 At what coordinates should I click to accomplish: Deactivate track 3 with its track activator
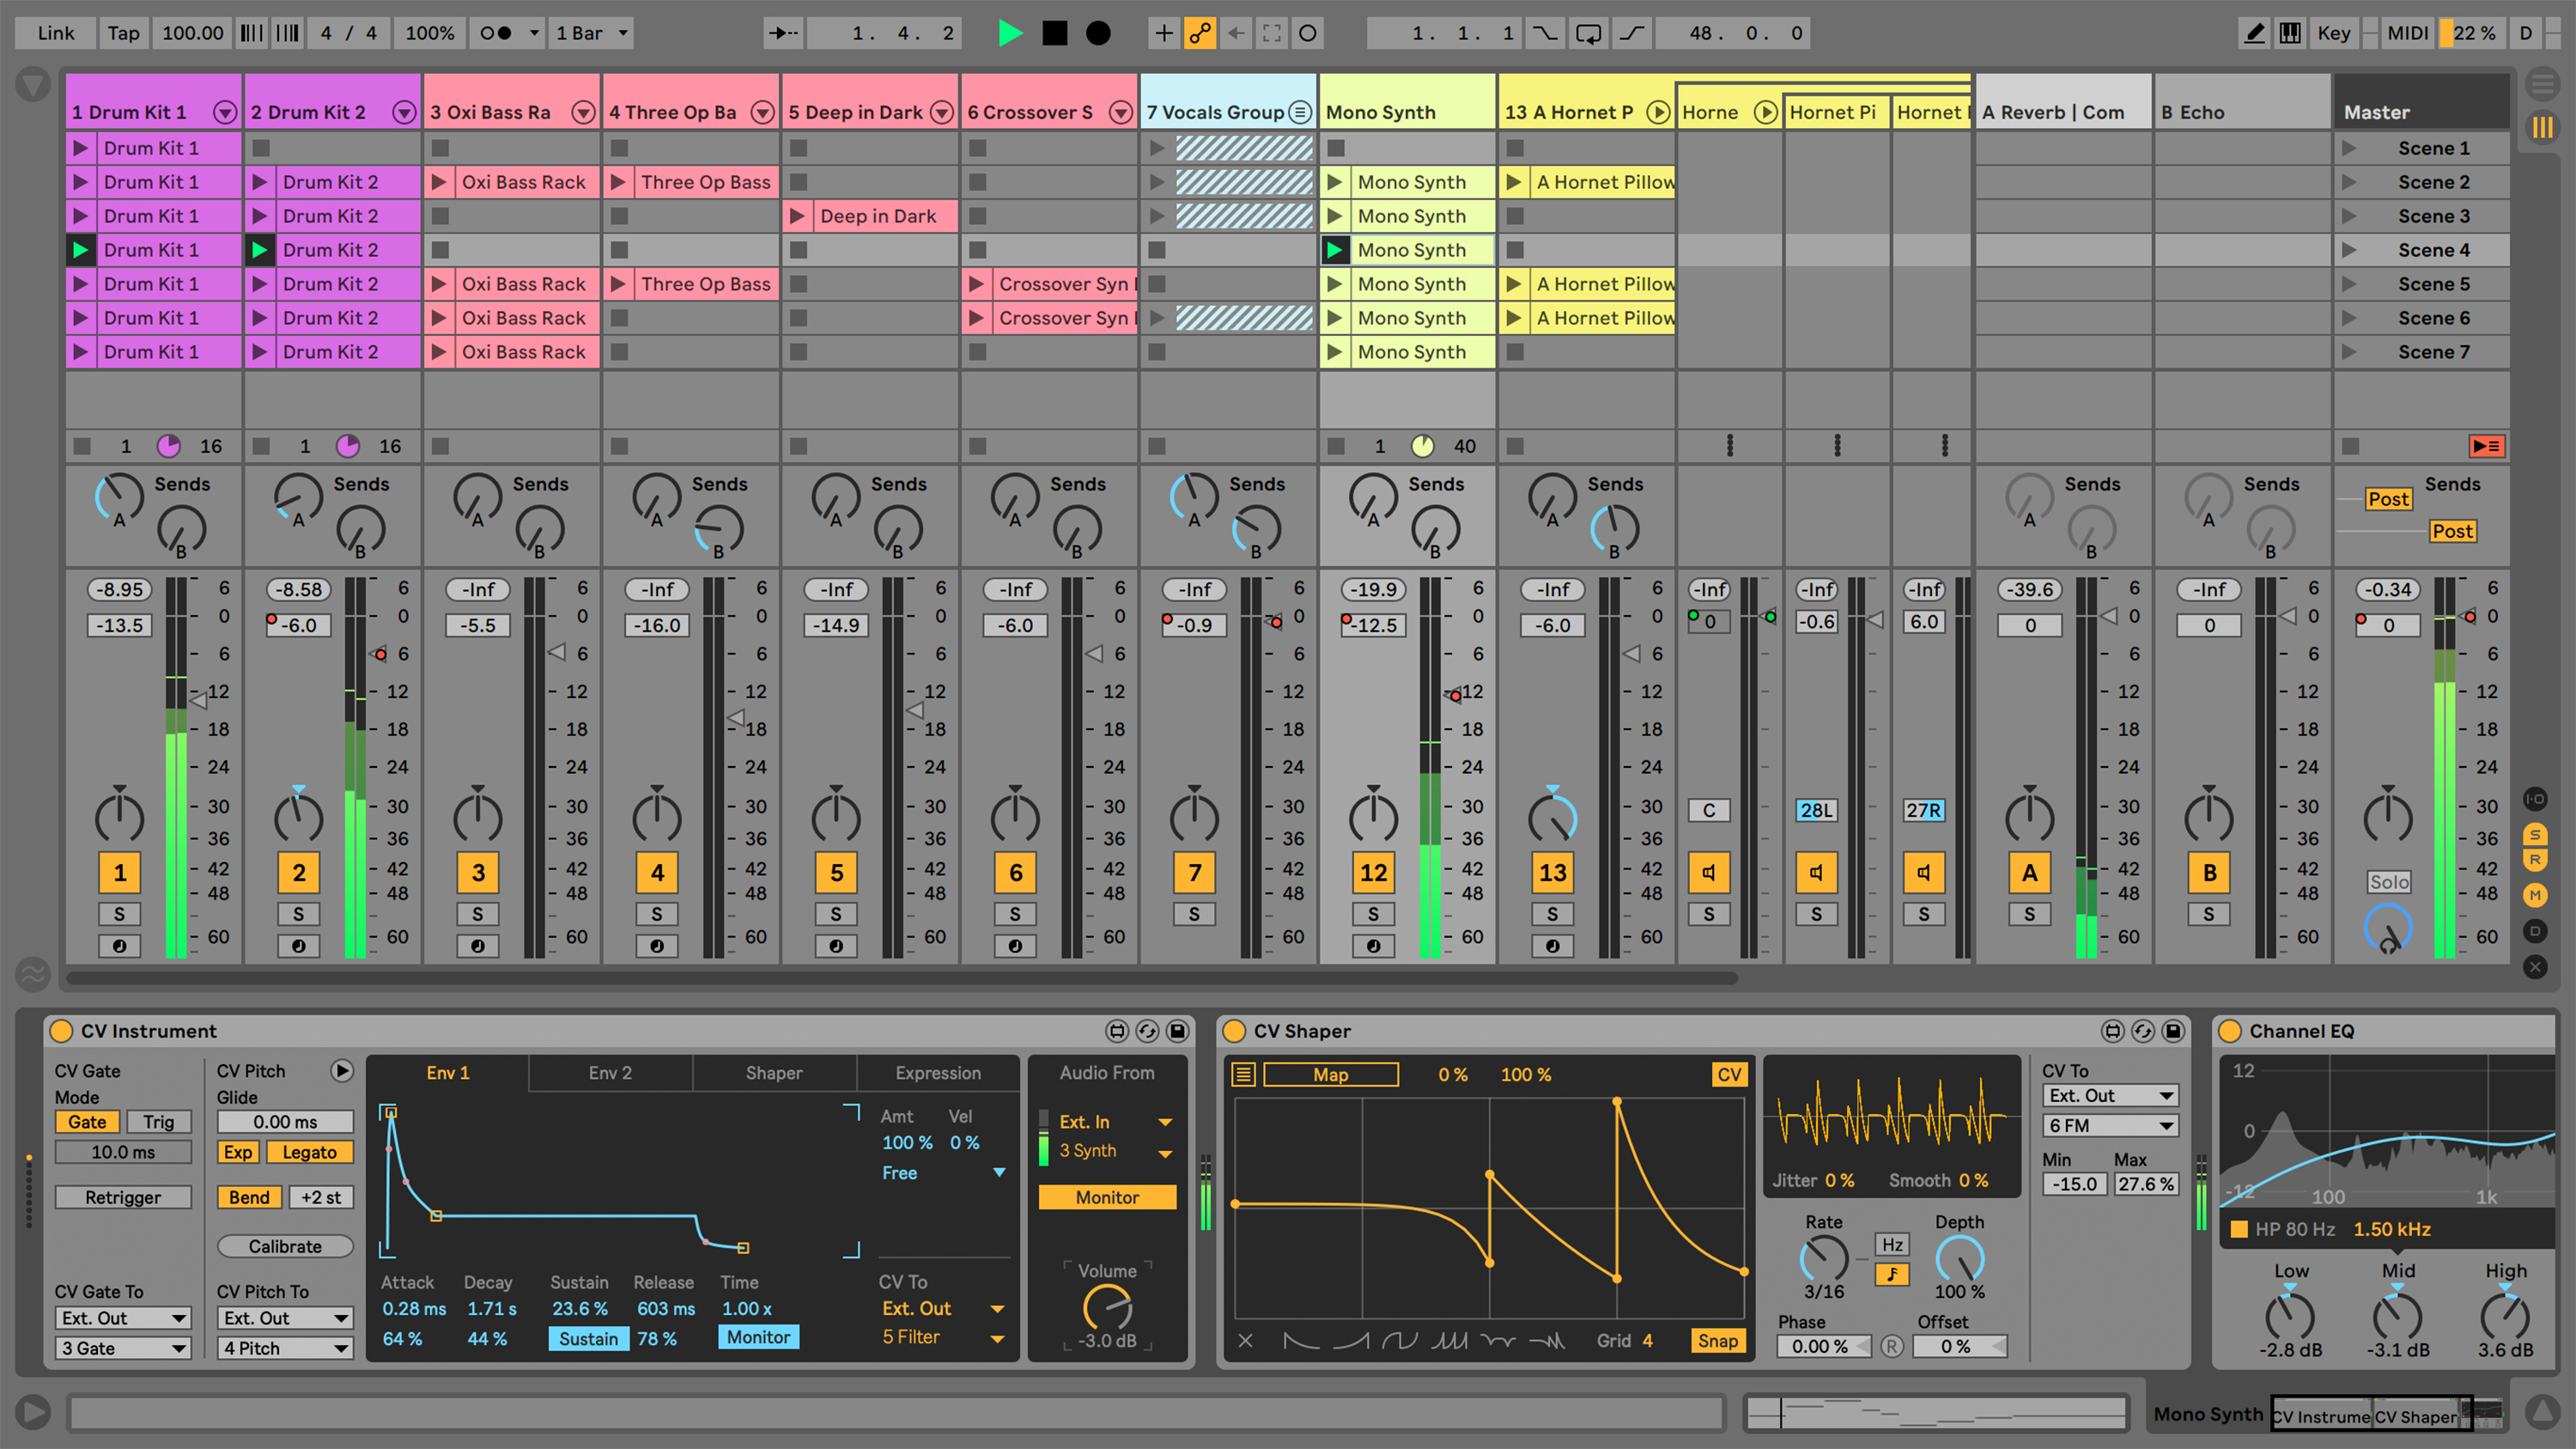click(x=478, y=872)
